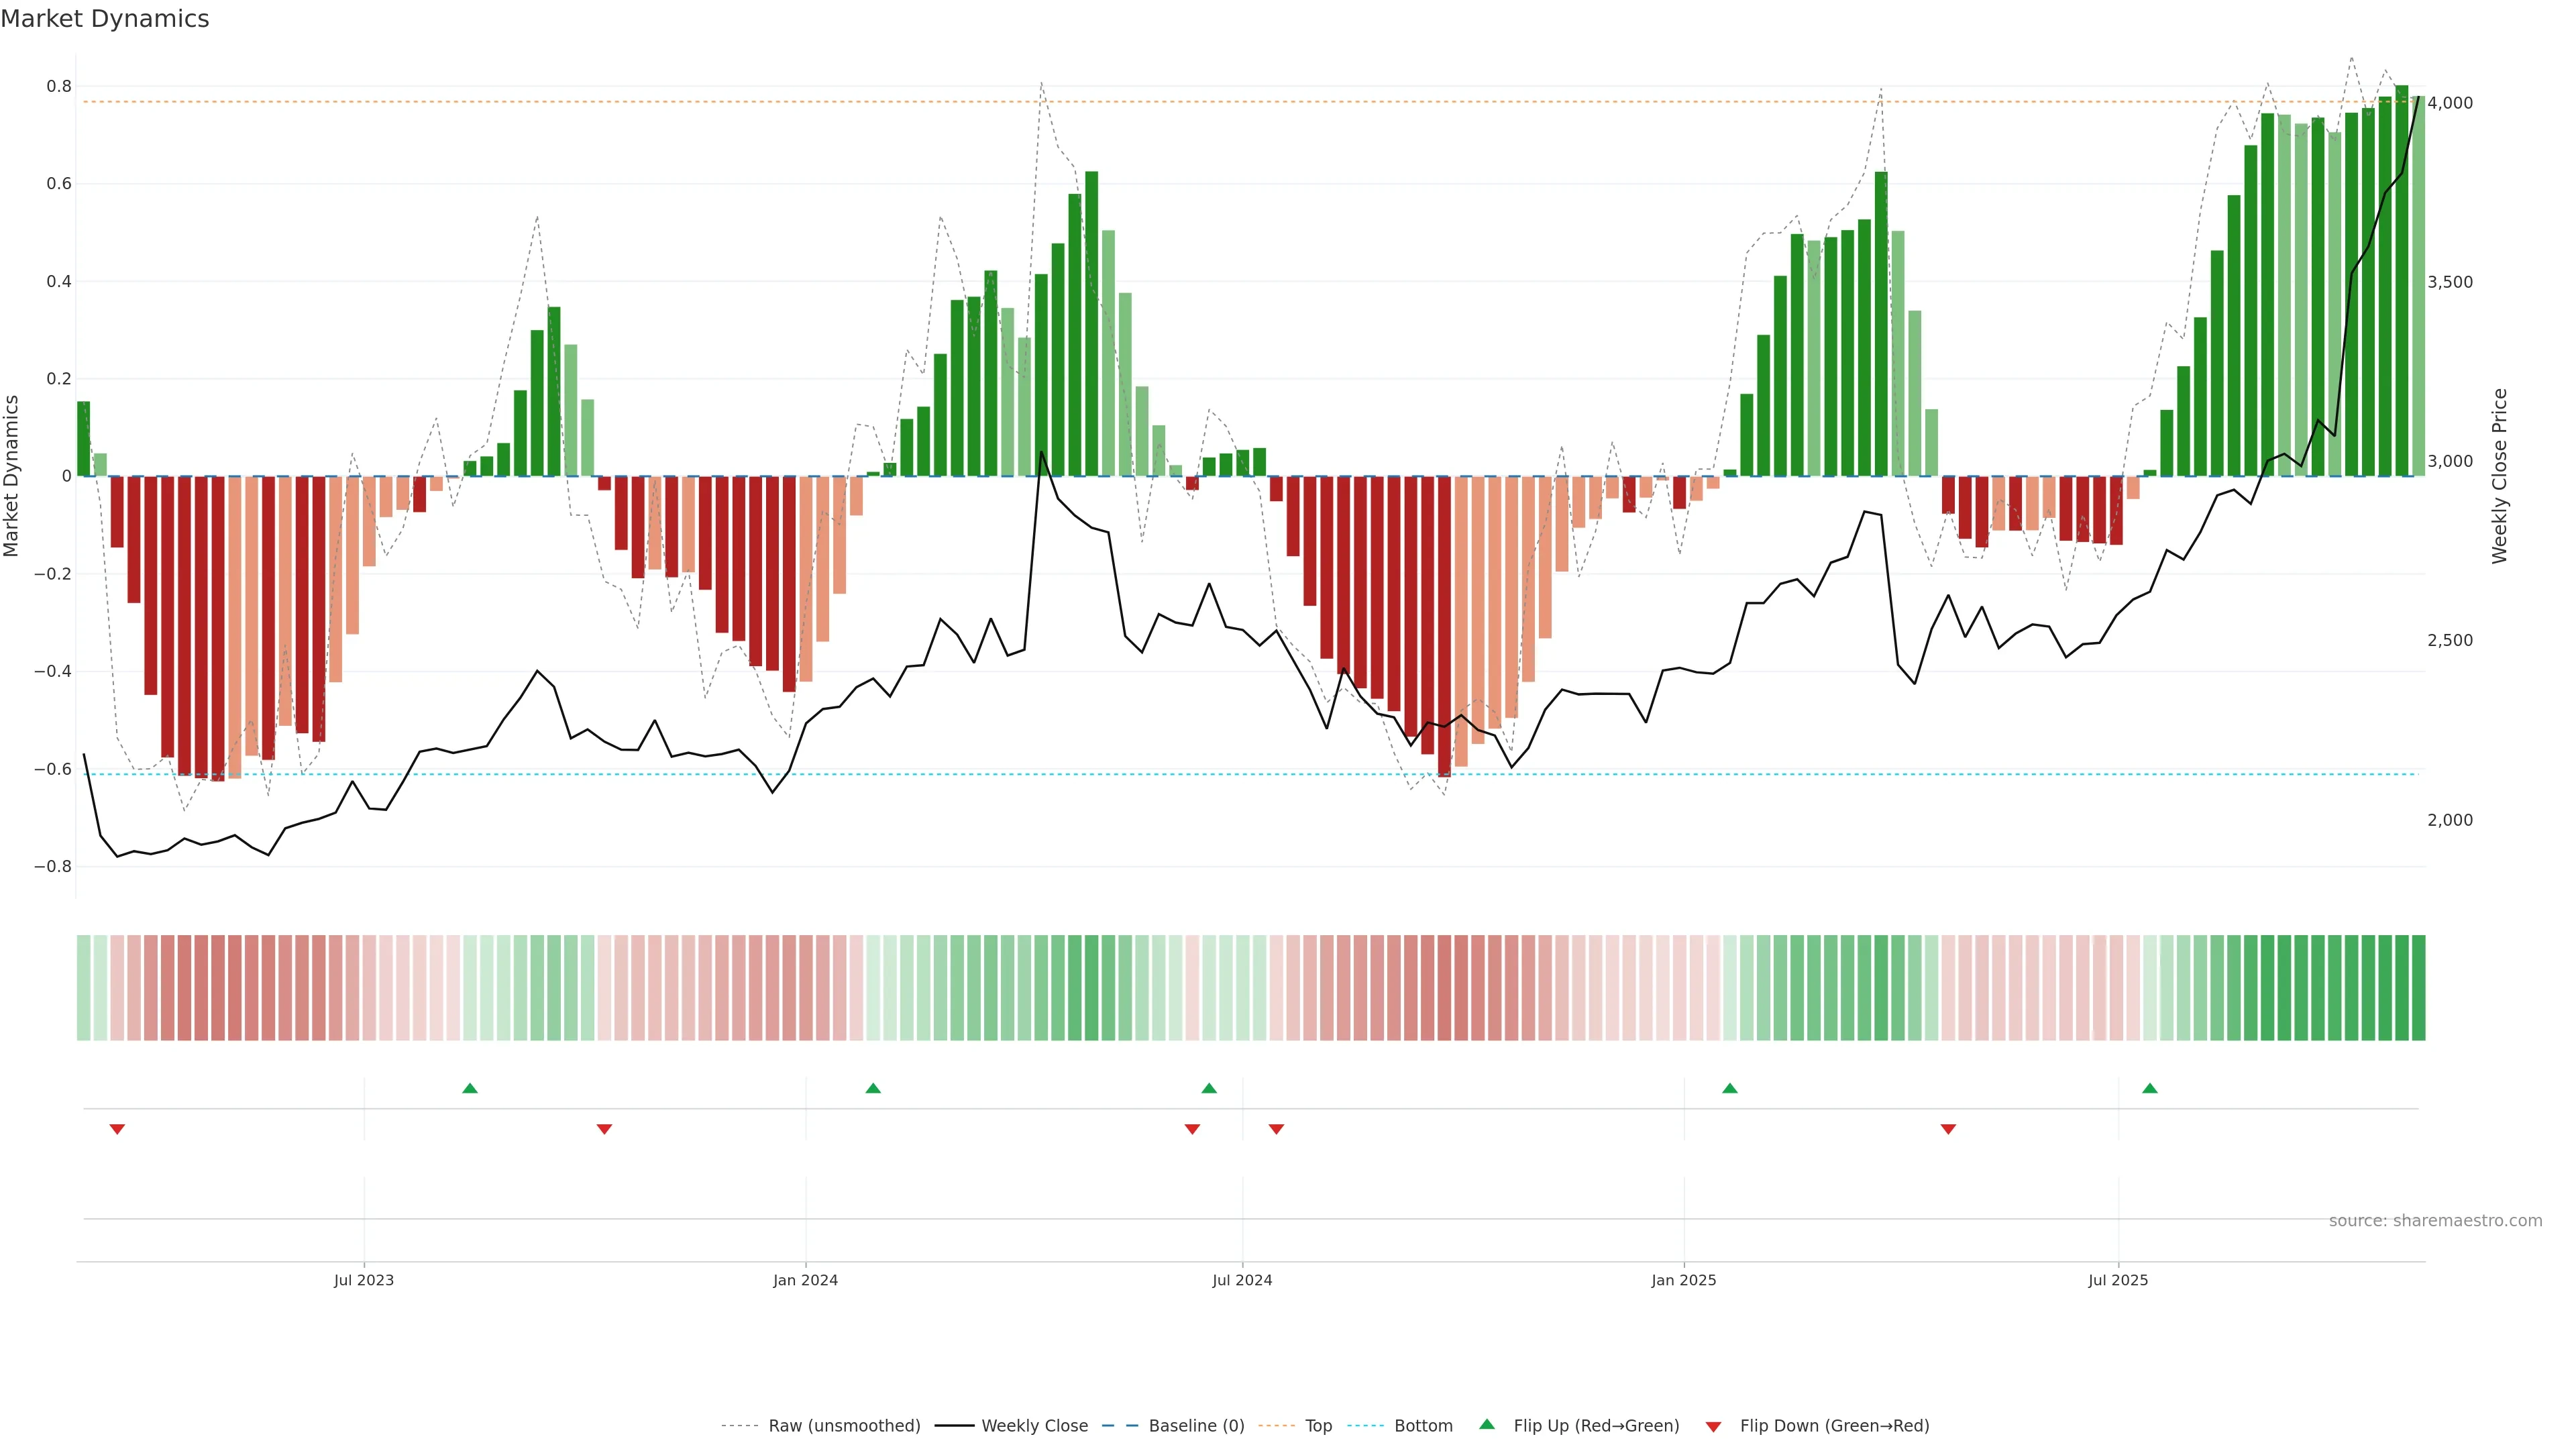Click the Jan 2024 x-axis label
Viewport: 2576px width, 1449px height.
pos(805,1280)
